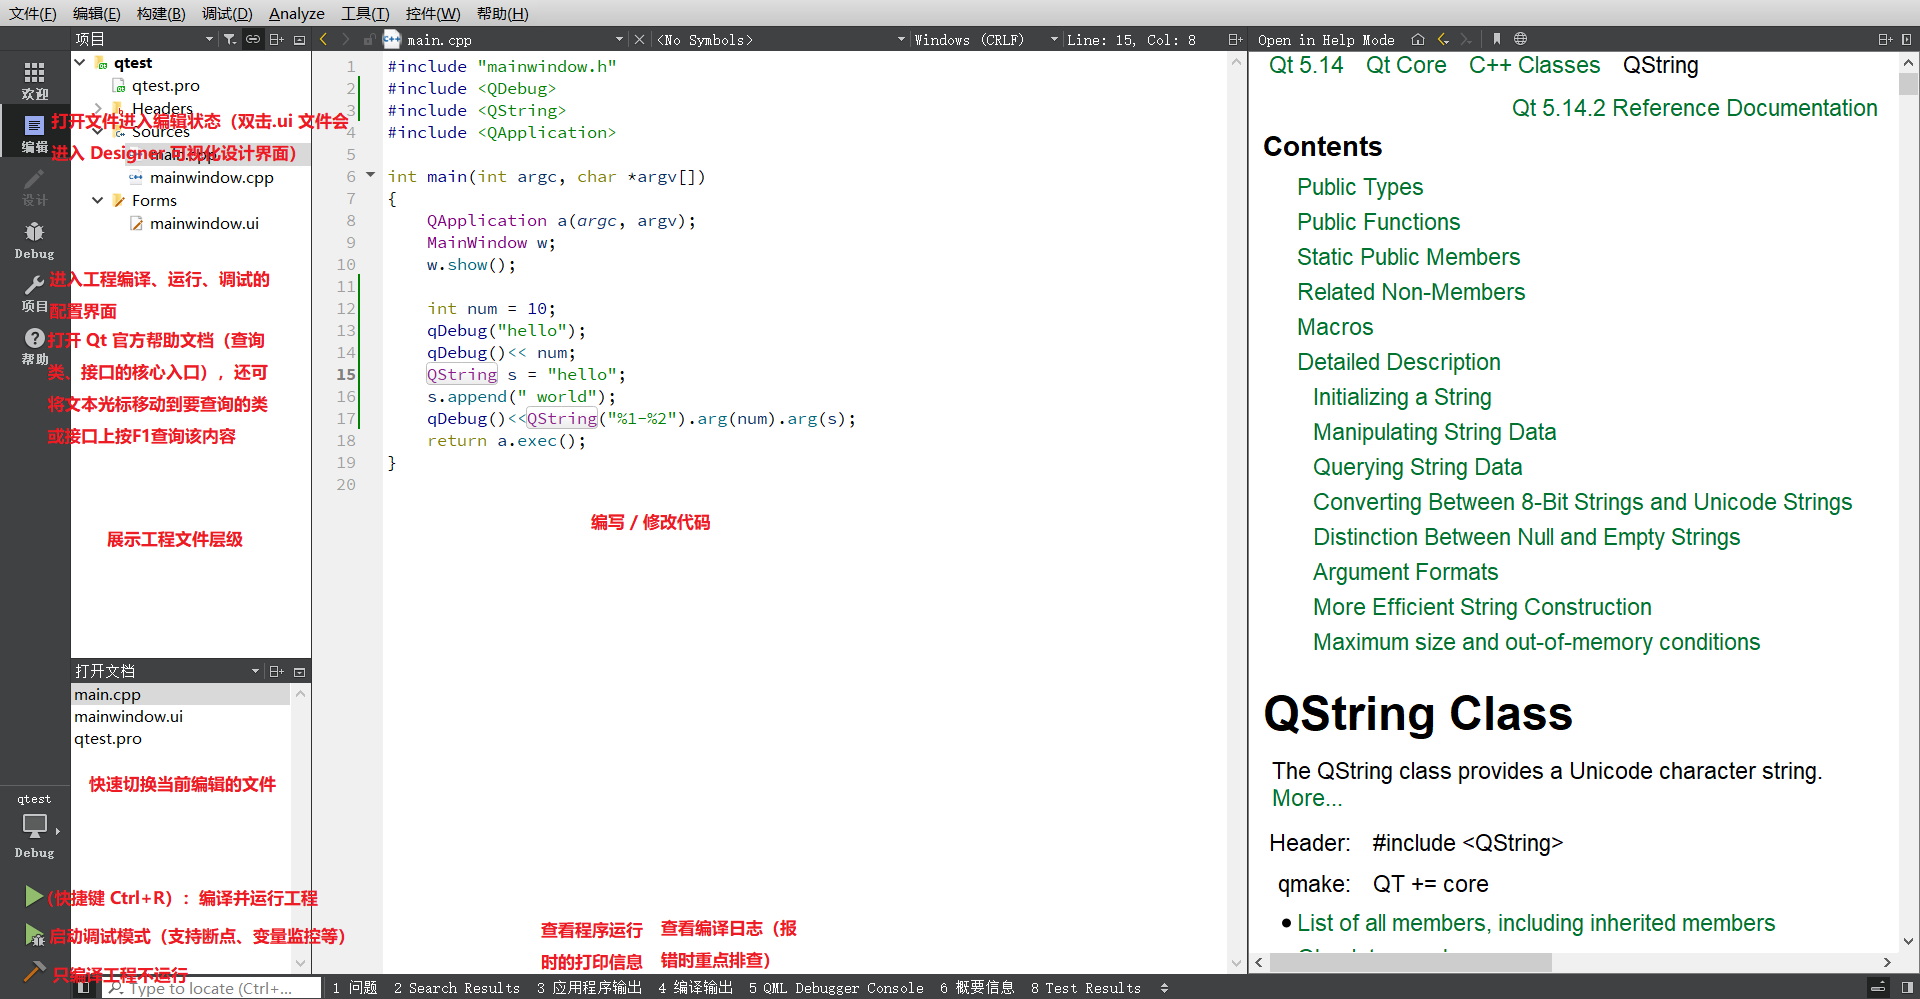This screenshot has width=1920, height=999.
Task: Split the help viewer panel
Action: pyautogui.click(x=1884, y=39)
